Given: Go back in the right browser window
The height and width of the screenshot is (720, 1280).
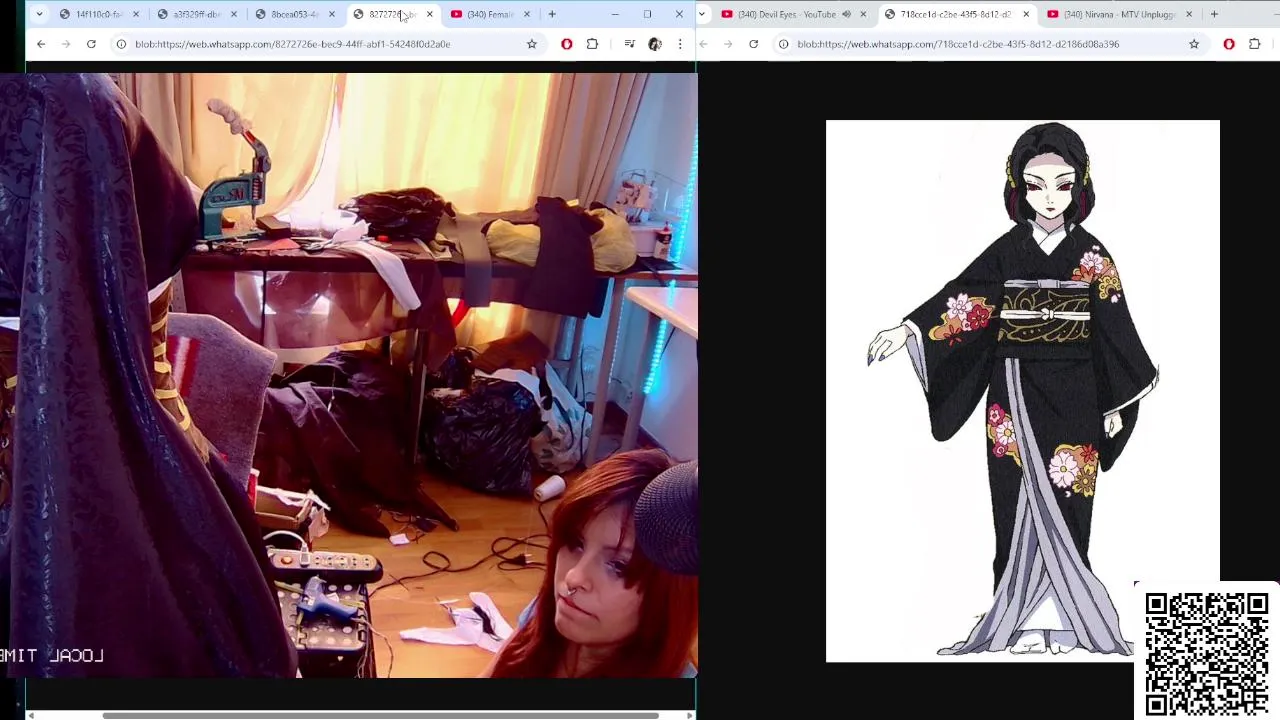Looking at the screenshot, I should coord(703,44).
